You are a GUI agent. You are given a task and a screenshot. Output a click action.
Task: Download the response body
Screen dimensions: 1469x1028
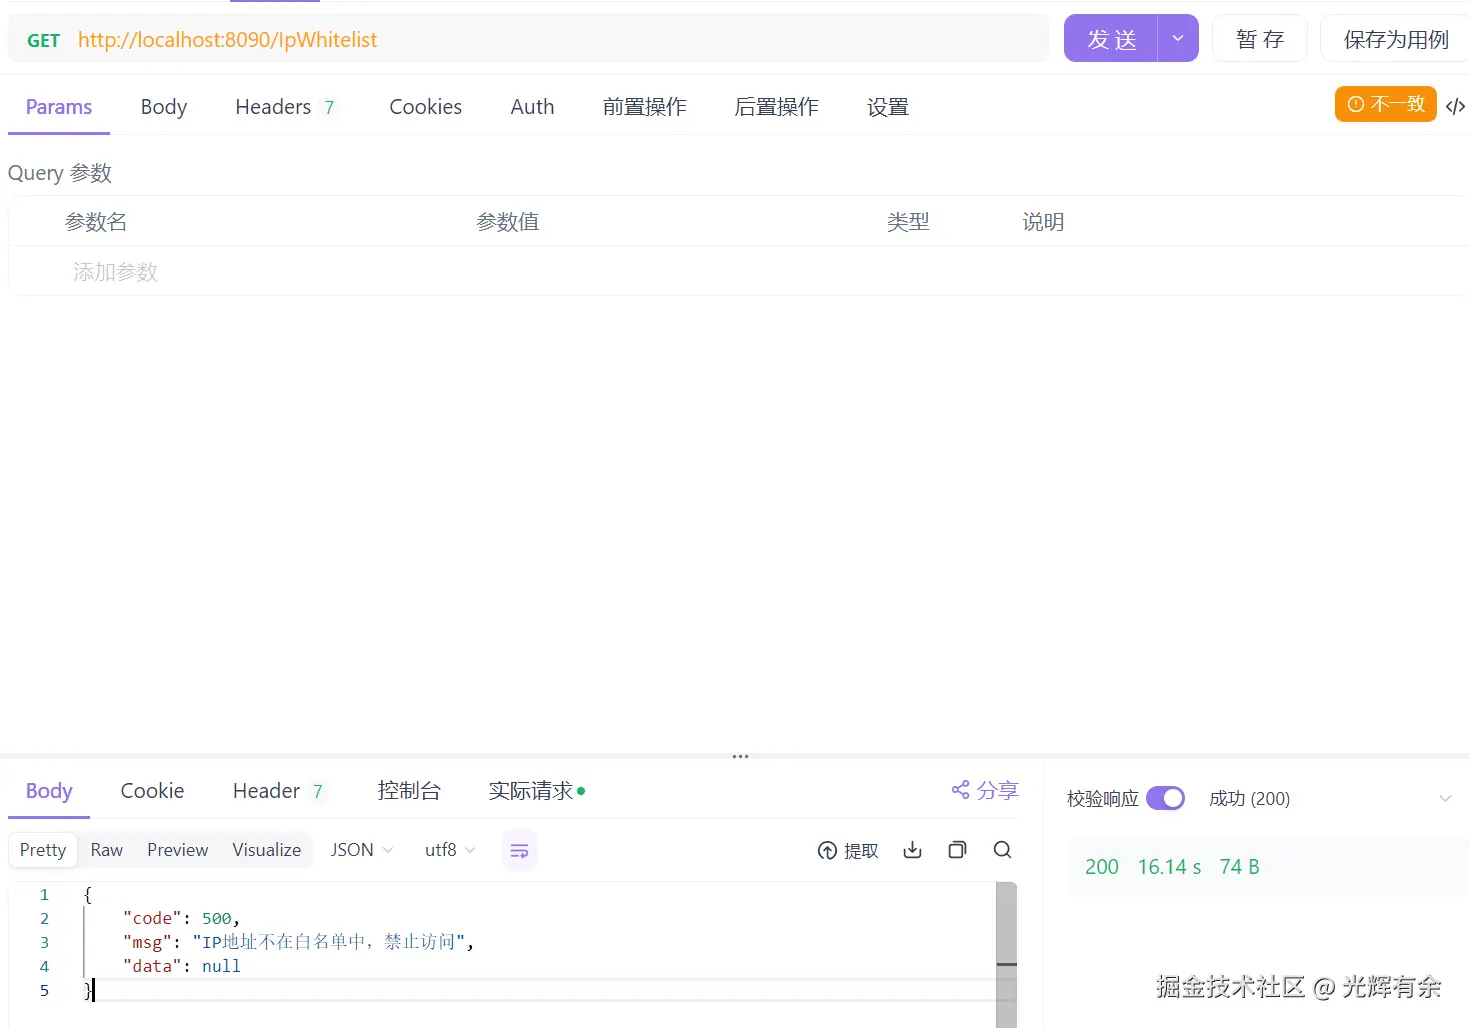click(x=911, y=850)
